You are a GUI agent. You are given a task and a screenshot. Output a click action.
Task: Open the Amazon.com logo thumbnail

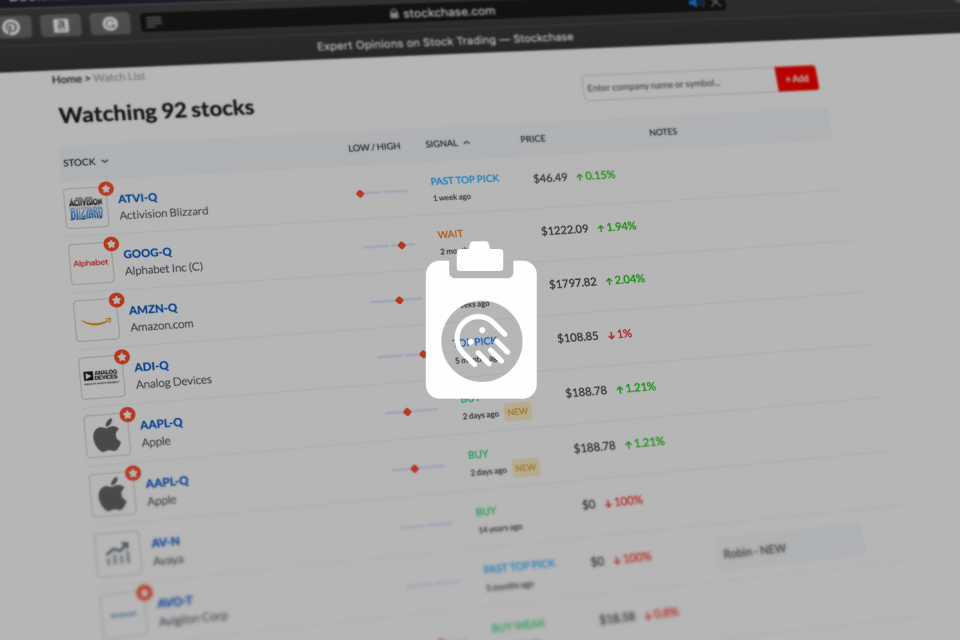coord(96,320)
